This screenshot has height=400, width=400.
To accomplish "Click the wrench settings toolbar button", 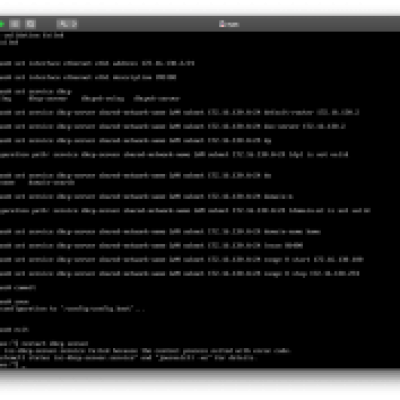I will 65,24.
